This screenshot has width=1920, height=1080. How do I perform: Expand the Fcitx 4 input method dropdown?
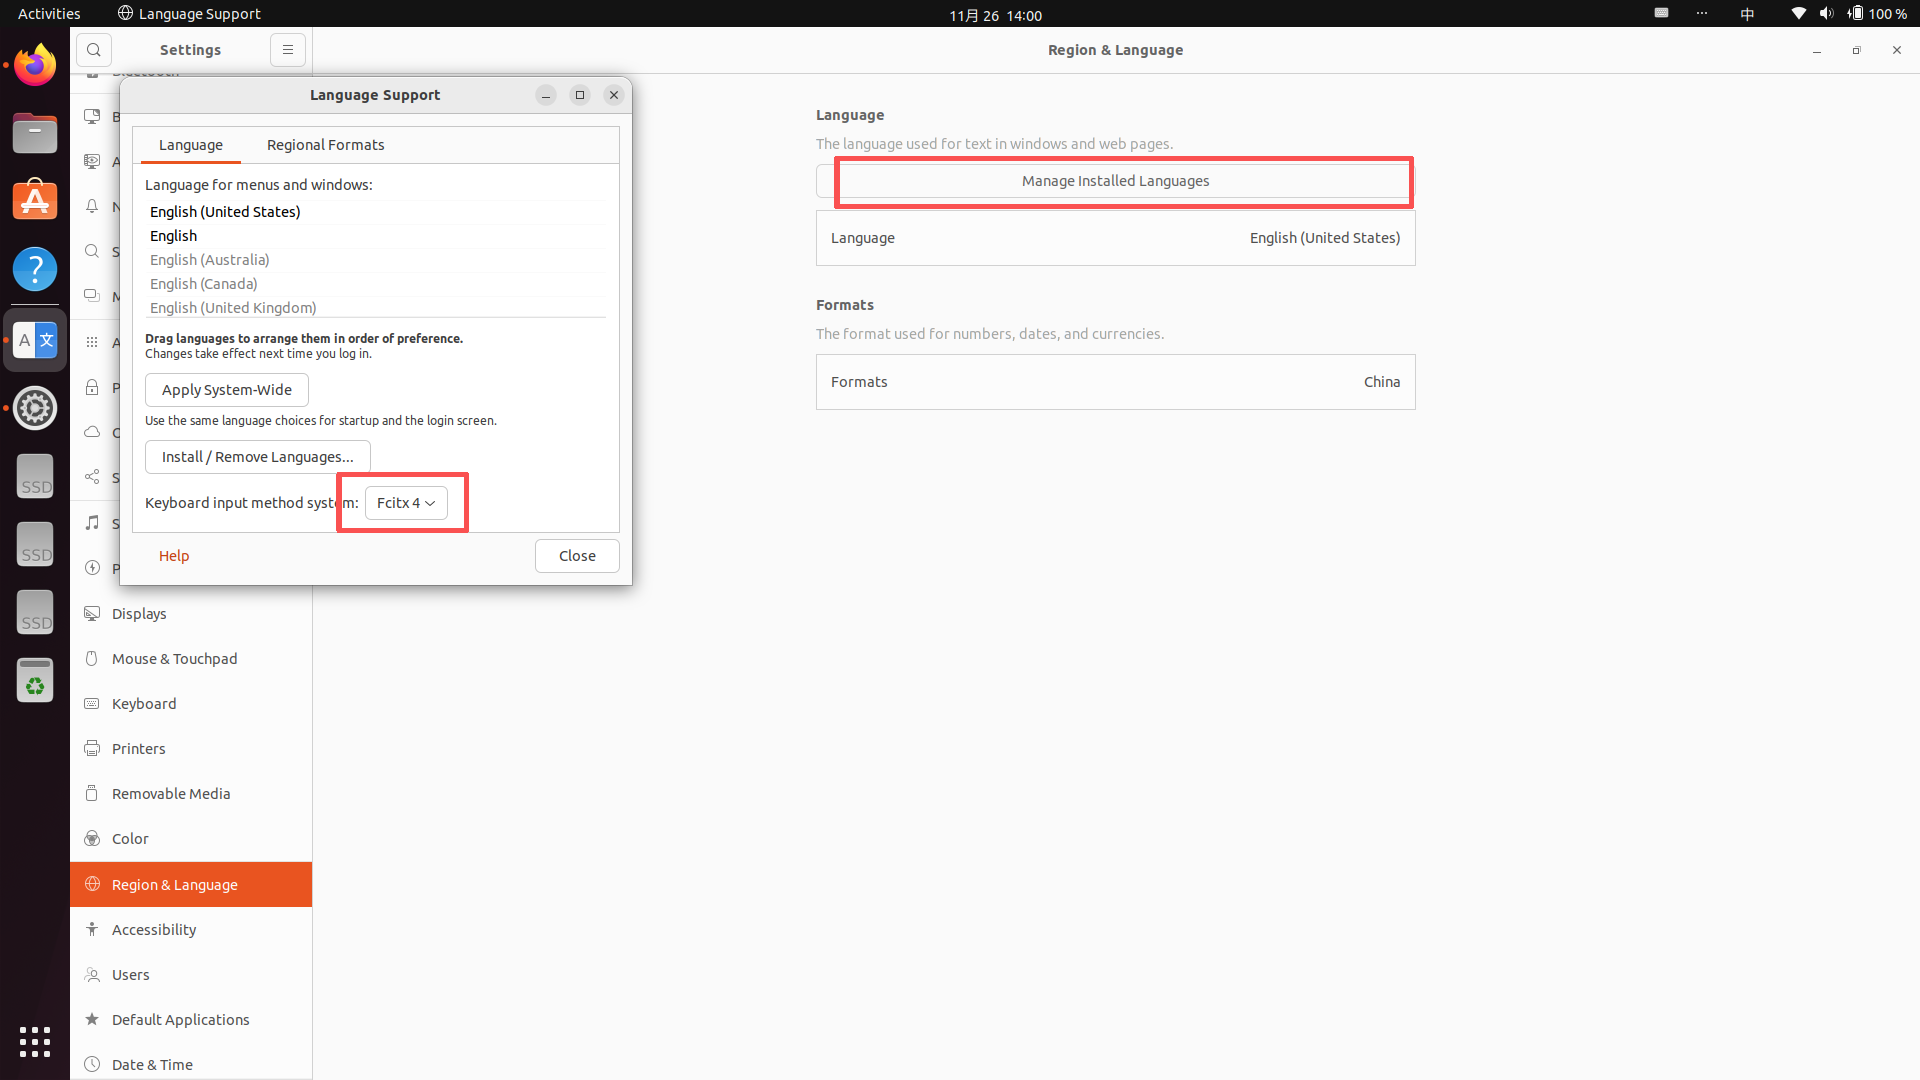point(406,503)
